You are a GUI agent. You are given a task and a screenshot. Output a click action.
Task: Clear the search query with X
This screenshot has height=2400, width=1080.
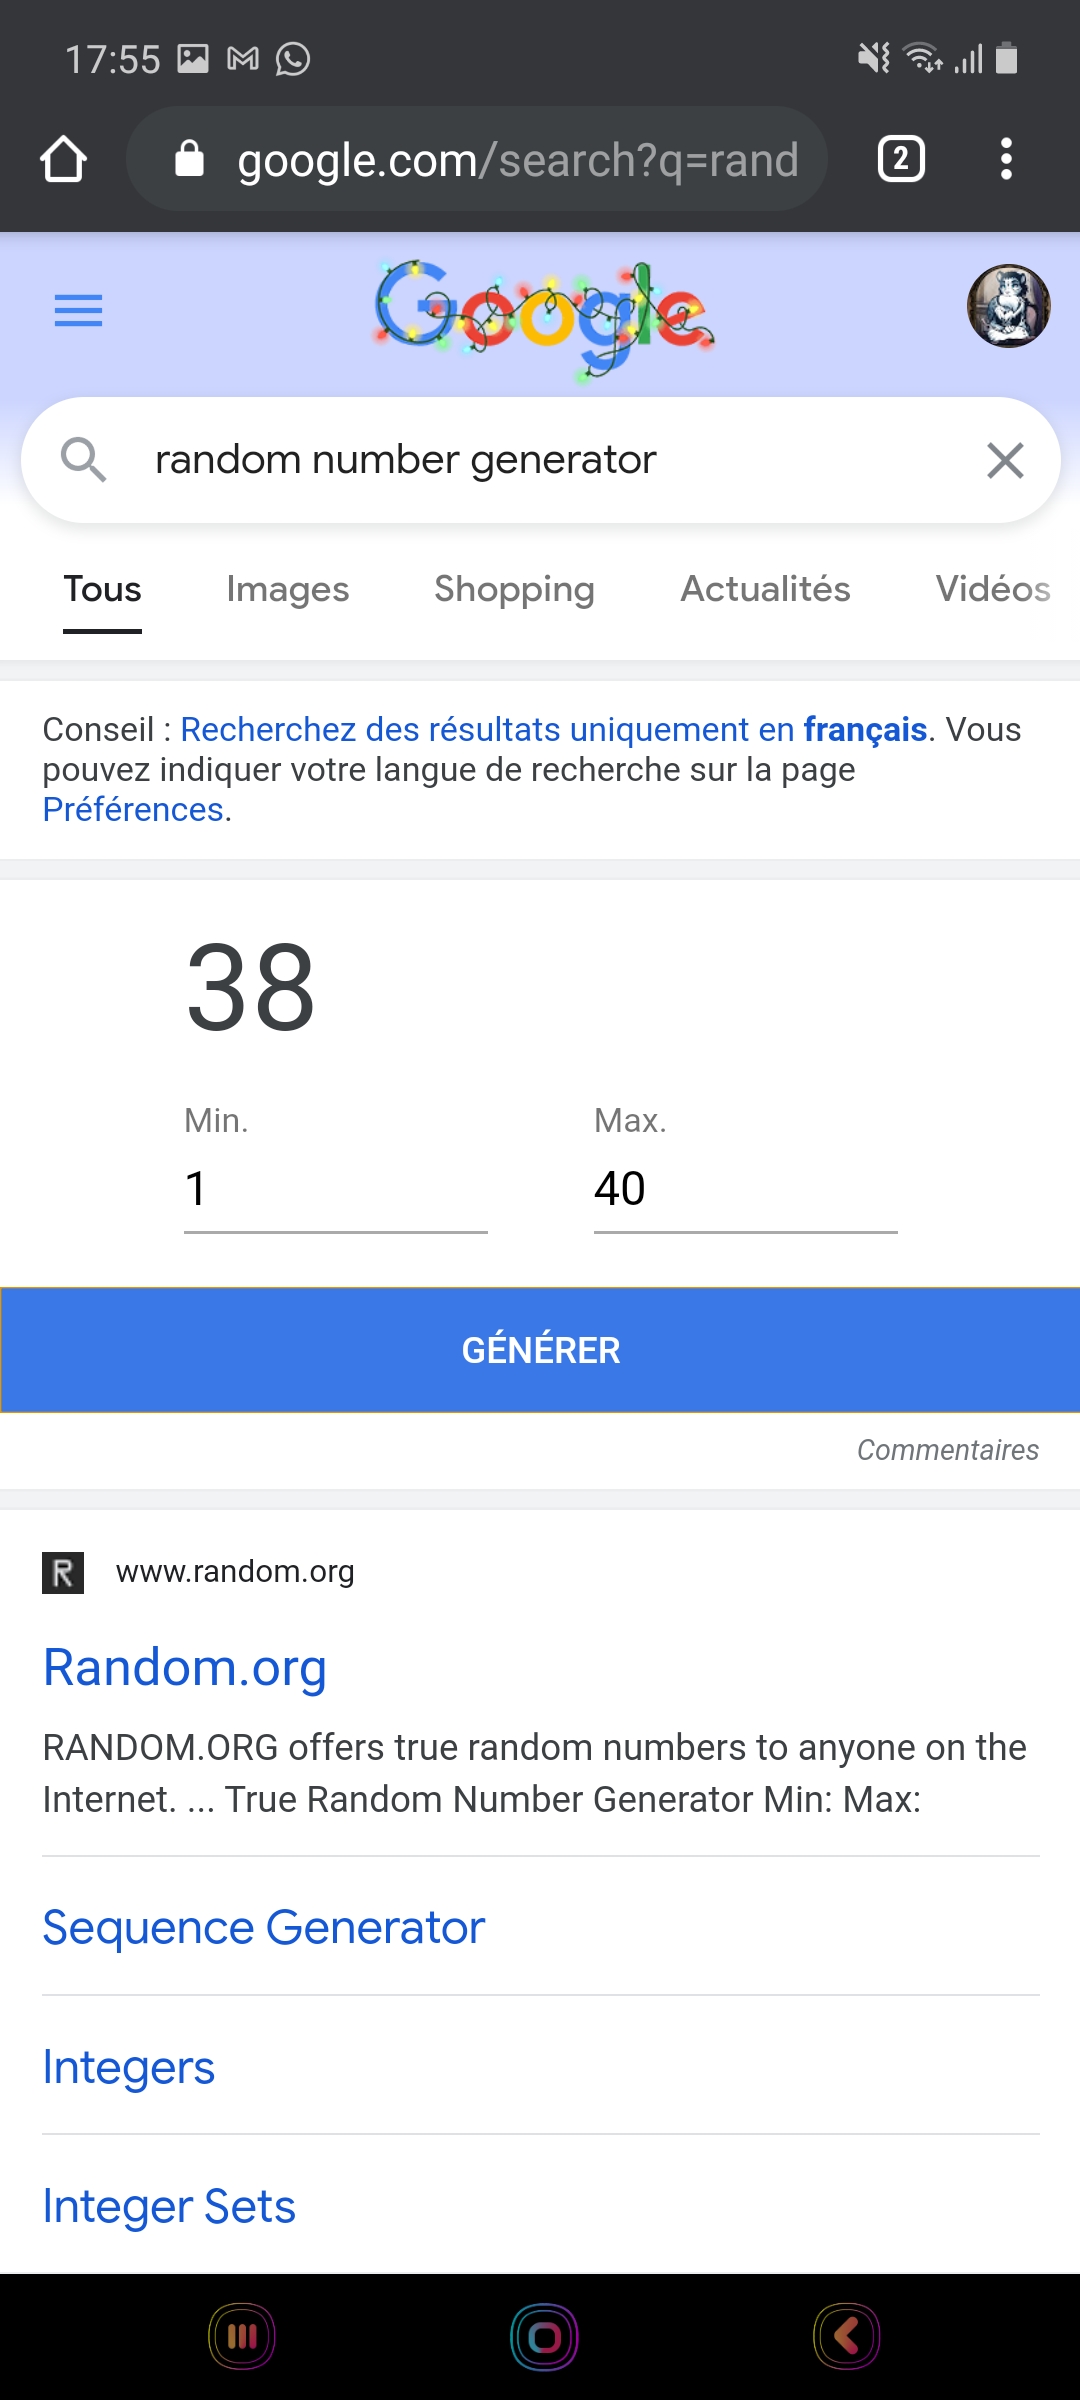point(1005,460)
